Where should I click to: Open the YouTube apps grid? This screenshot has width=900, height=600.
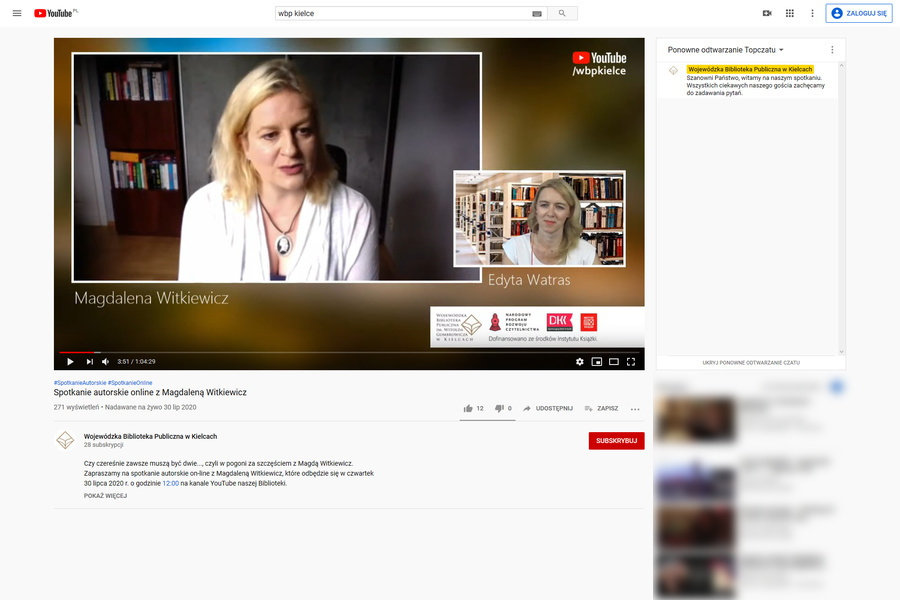(x=789, y=13)
